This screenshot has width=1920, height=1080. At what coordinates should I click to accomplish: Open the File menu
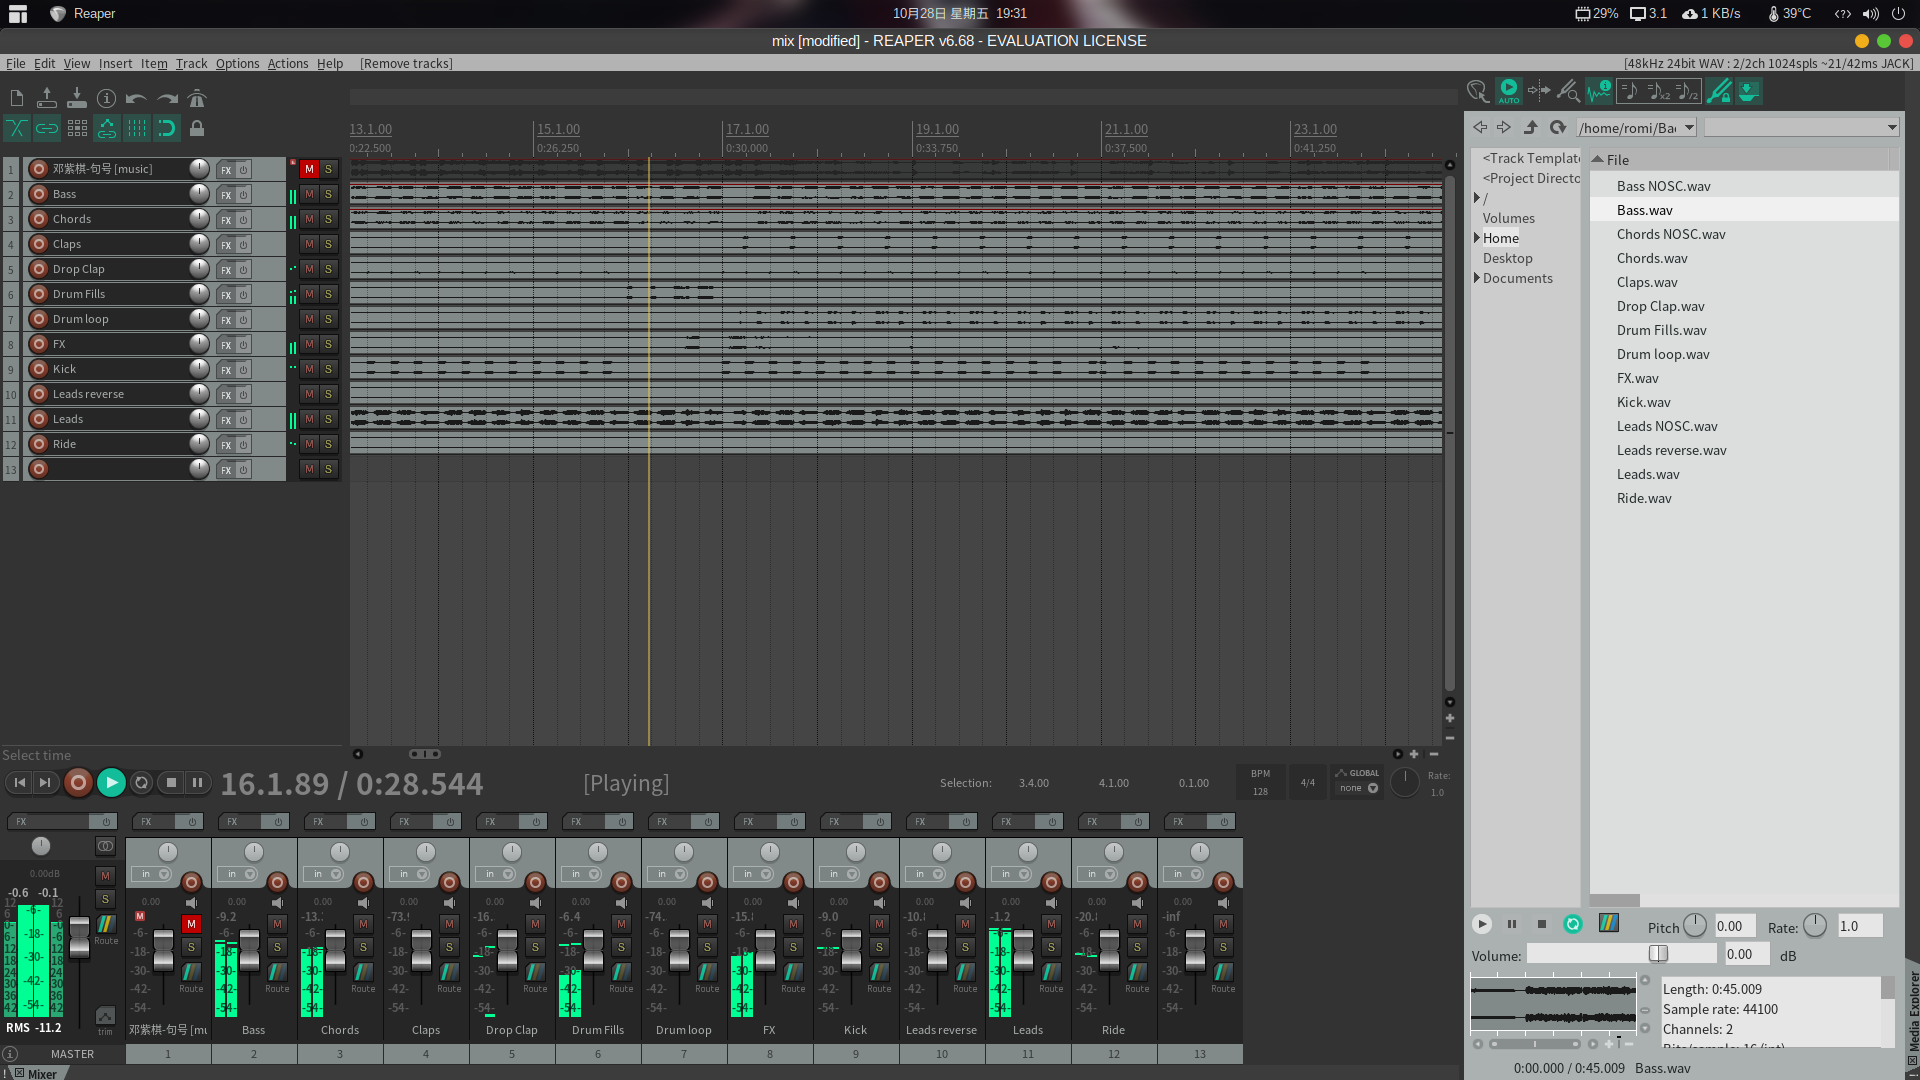click(x=16, y=63)
